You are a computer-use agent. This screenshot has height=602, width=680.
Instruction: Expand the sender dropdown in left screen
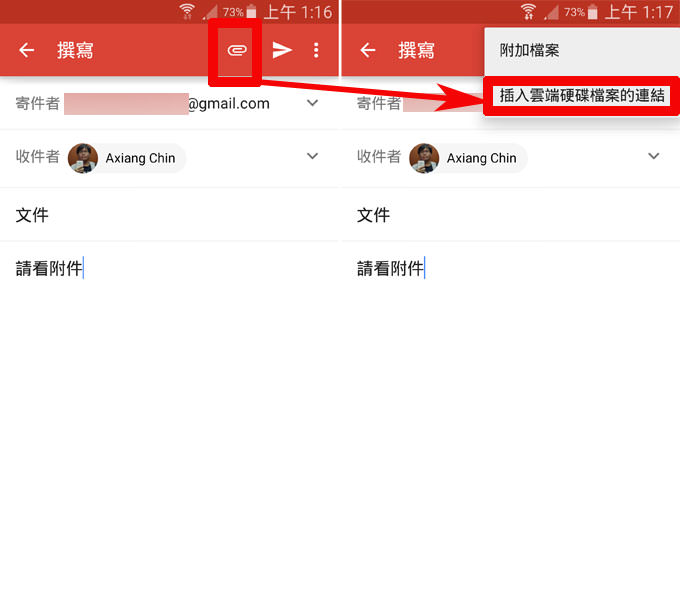pyautogui.click(x=313, y=103)
